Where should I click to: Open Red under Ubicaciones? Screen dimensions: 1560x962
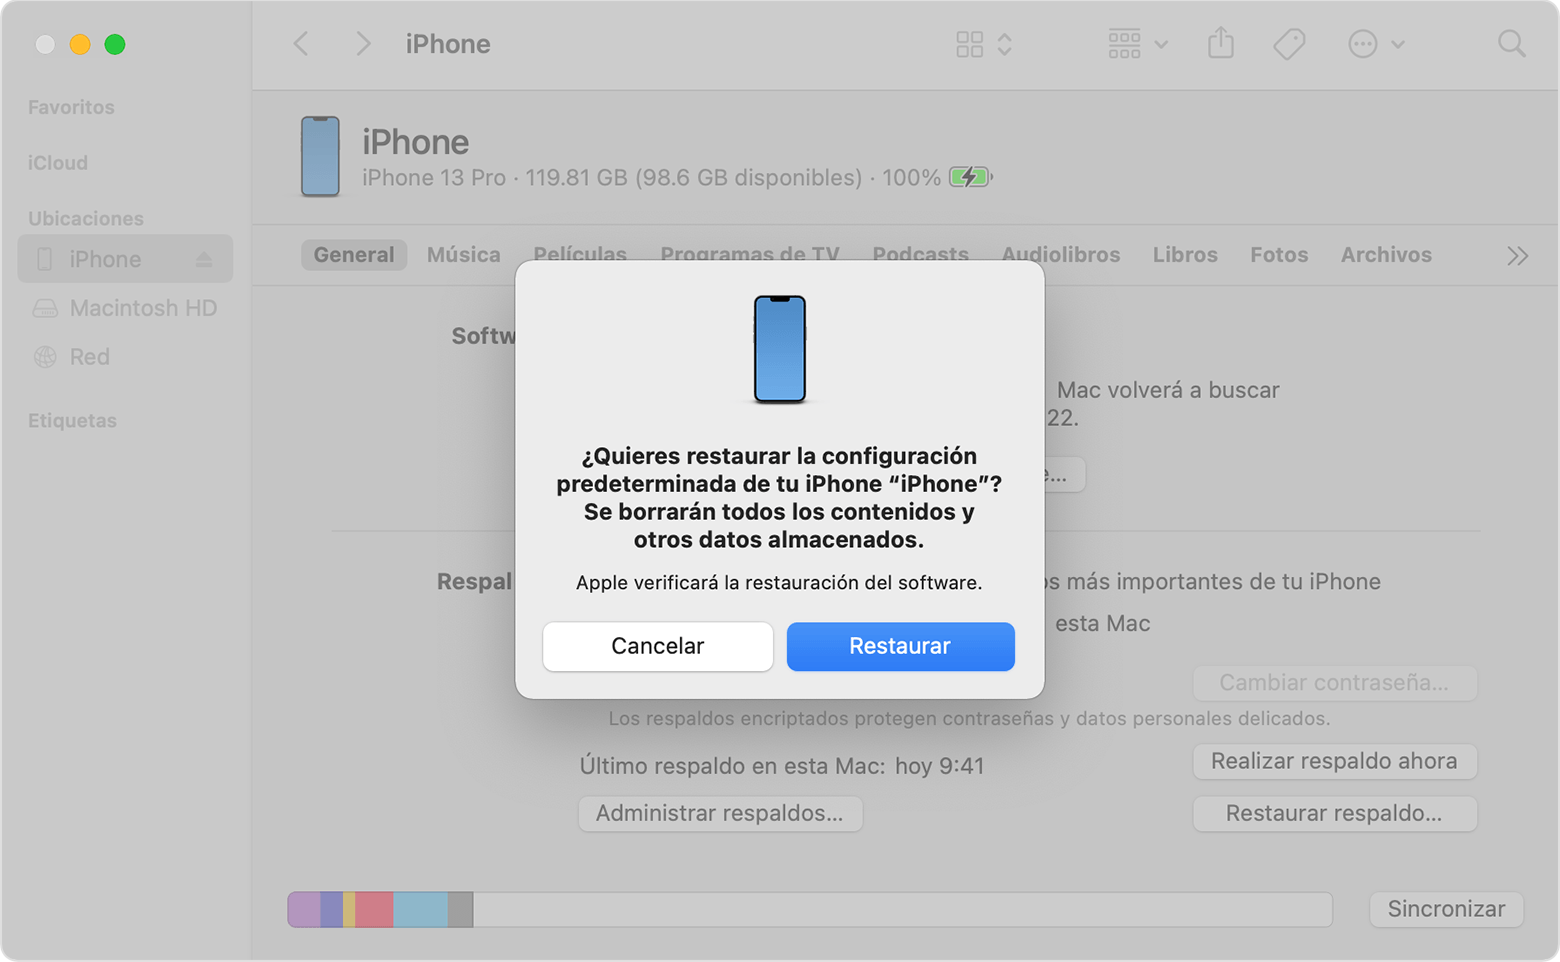click(x=90, y=357)
